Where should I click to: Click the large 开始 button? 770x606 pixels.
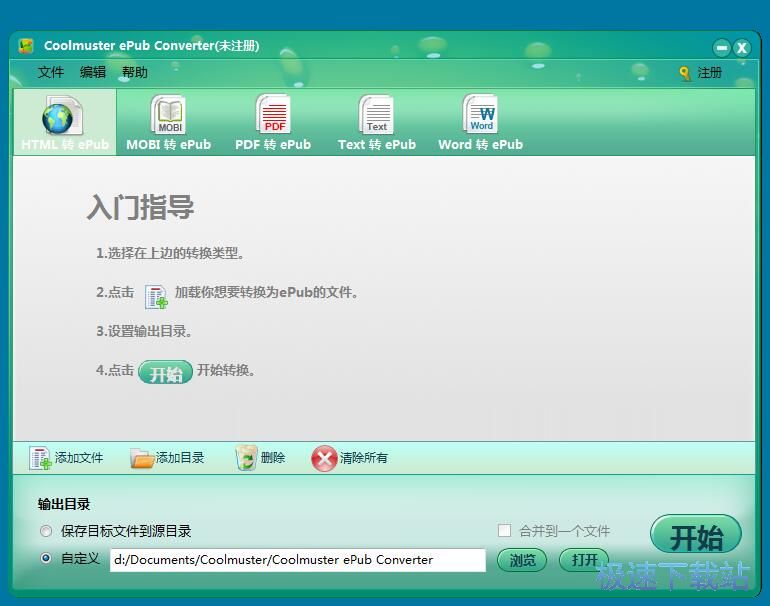696,536
